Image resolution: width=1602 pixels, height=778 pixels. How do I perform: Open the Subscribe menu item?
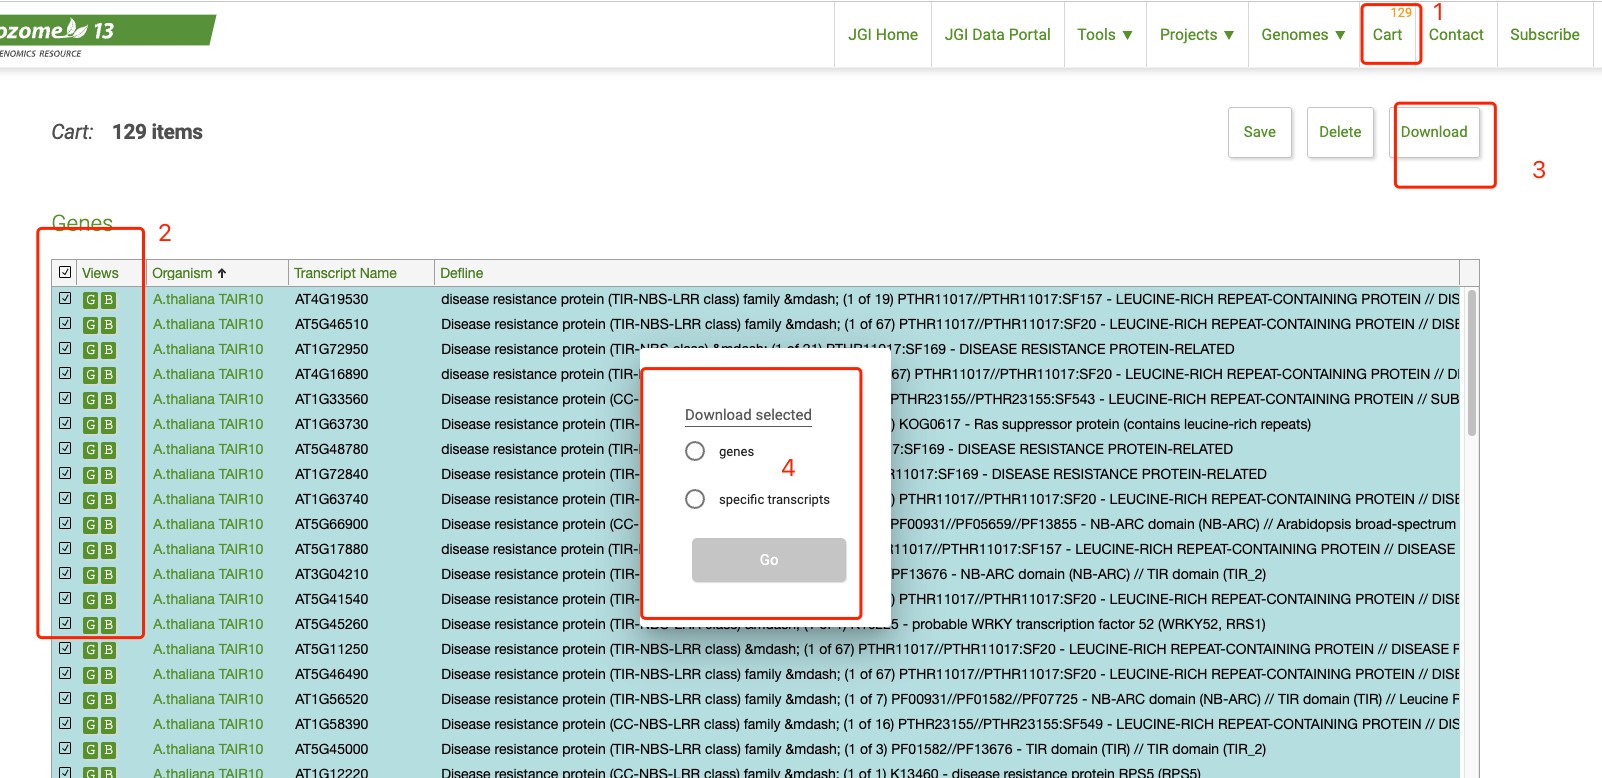click(1544, 34)
